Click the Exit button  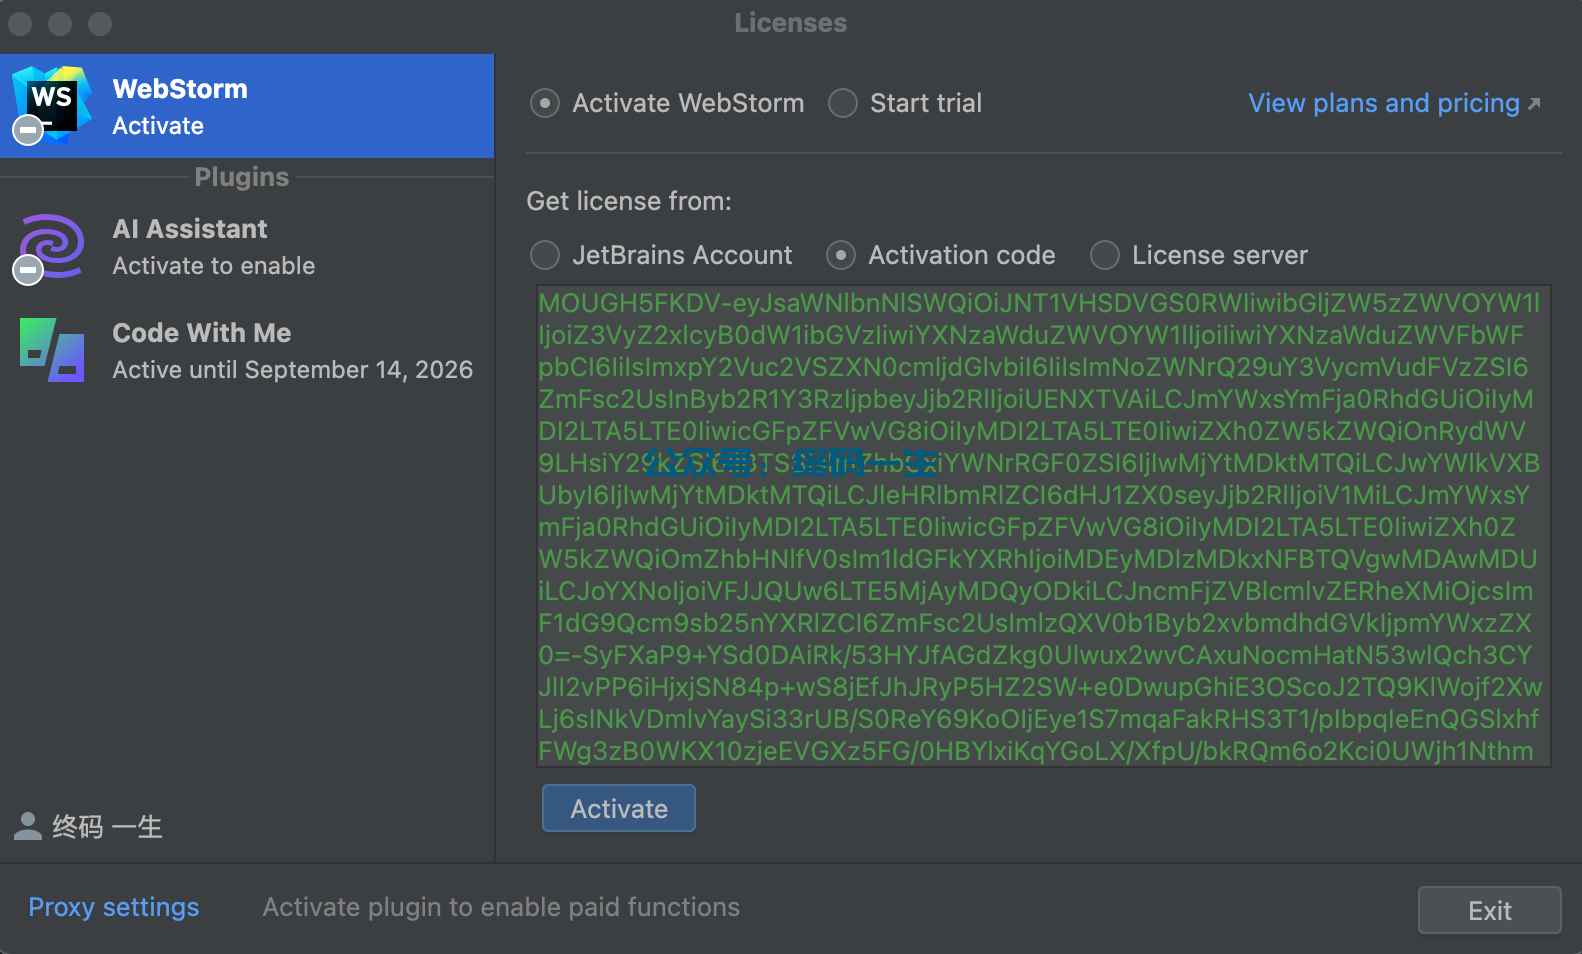1489,910
